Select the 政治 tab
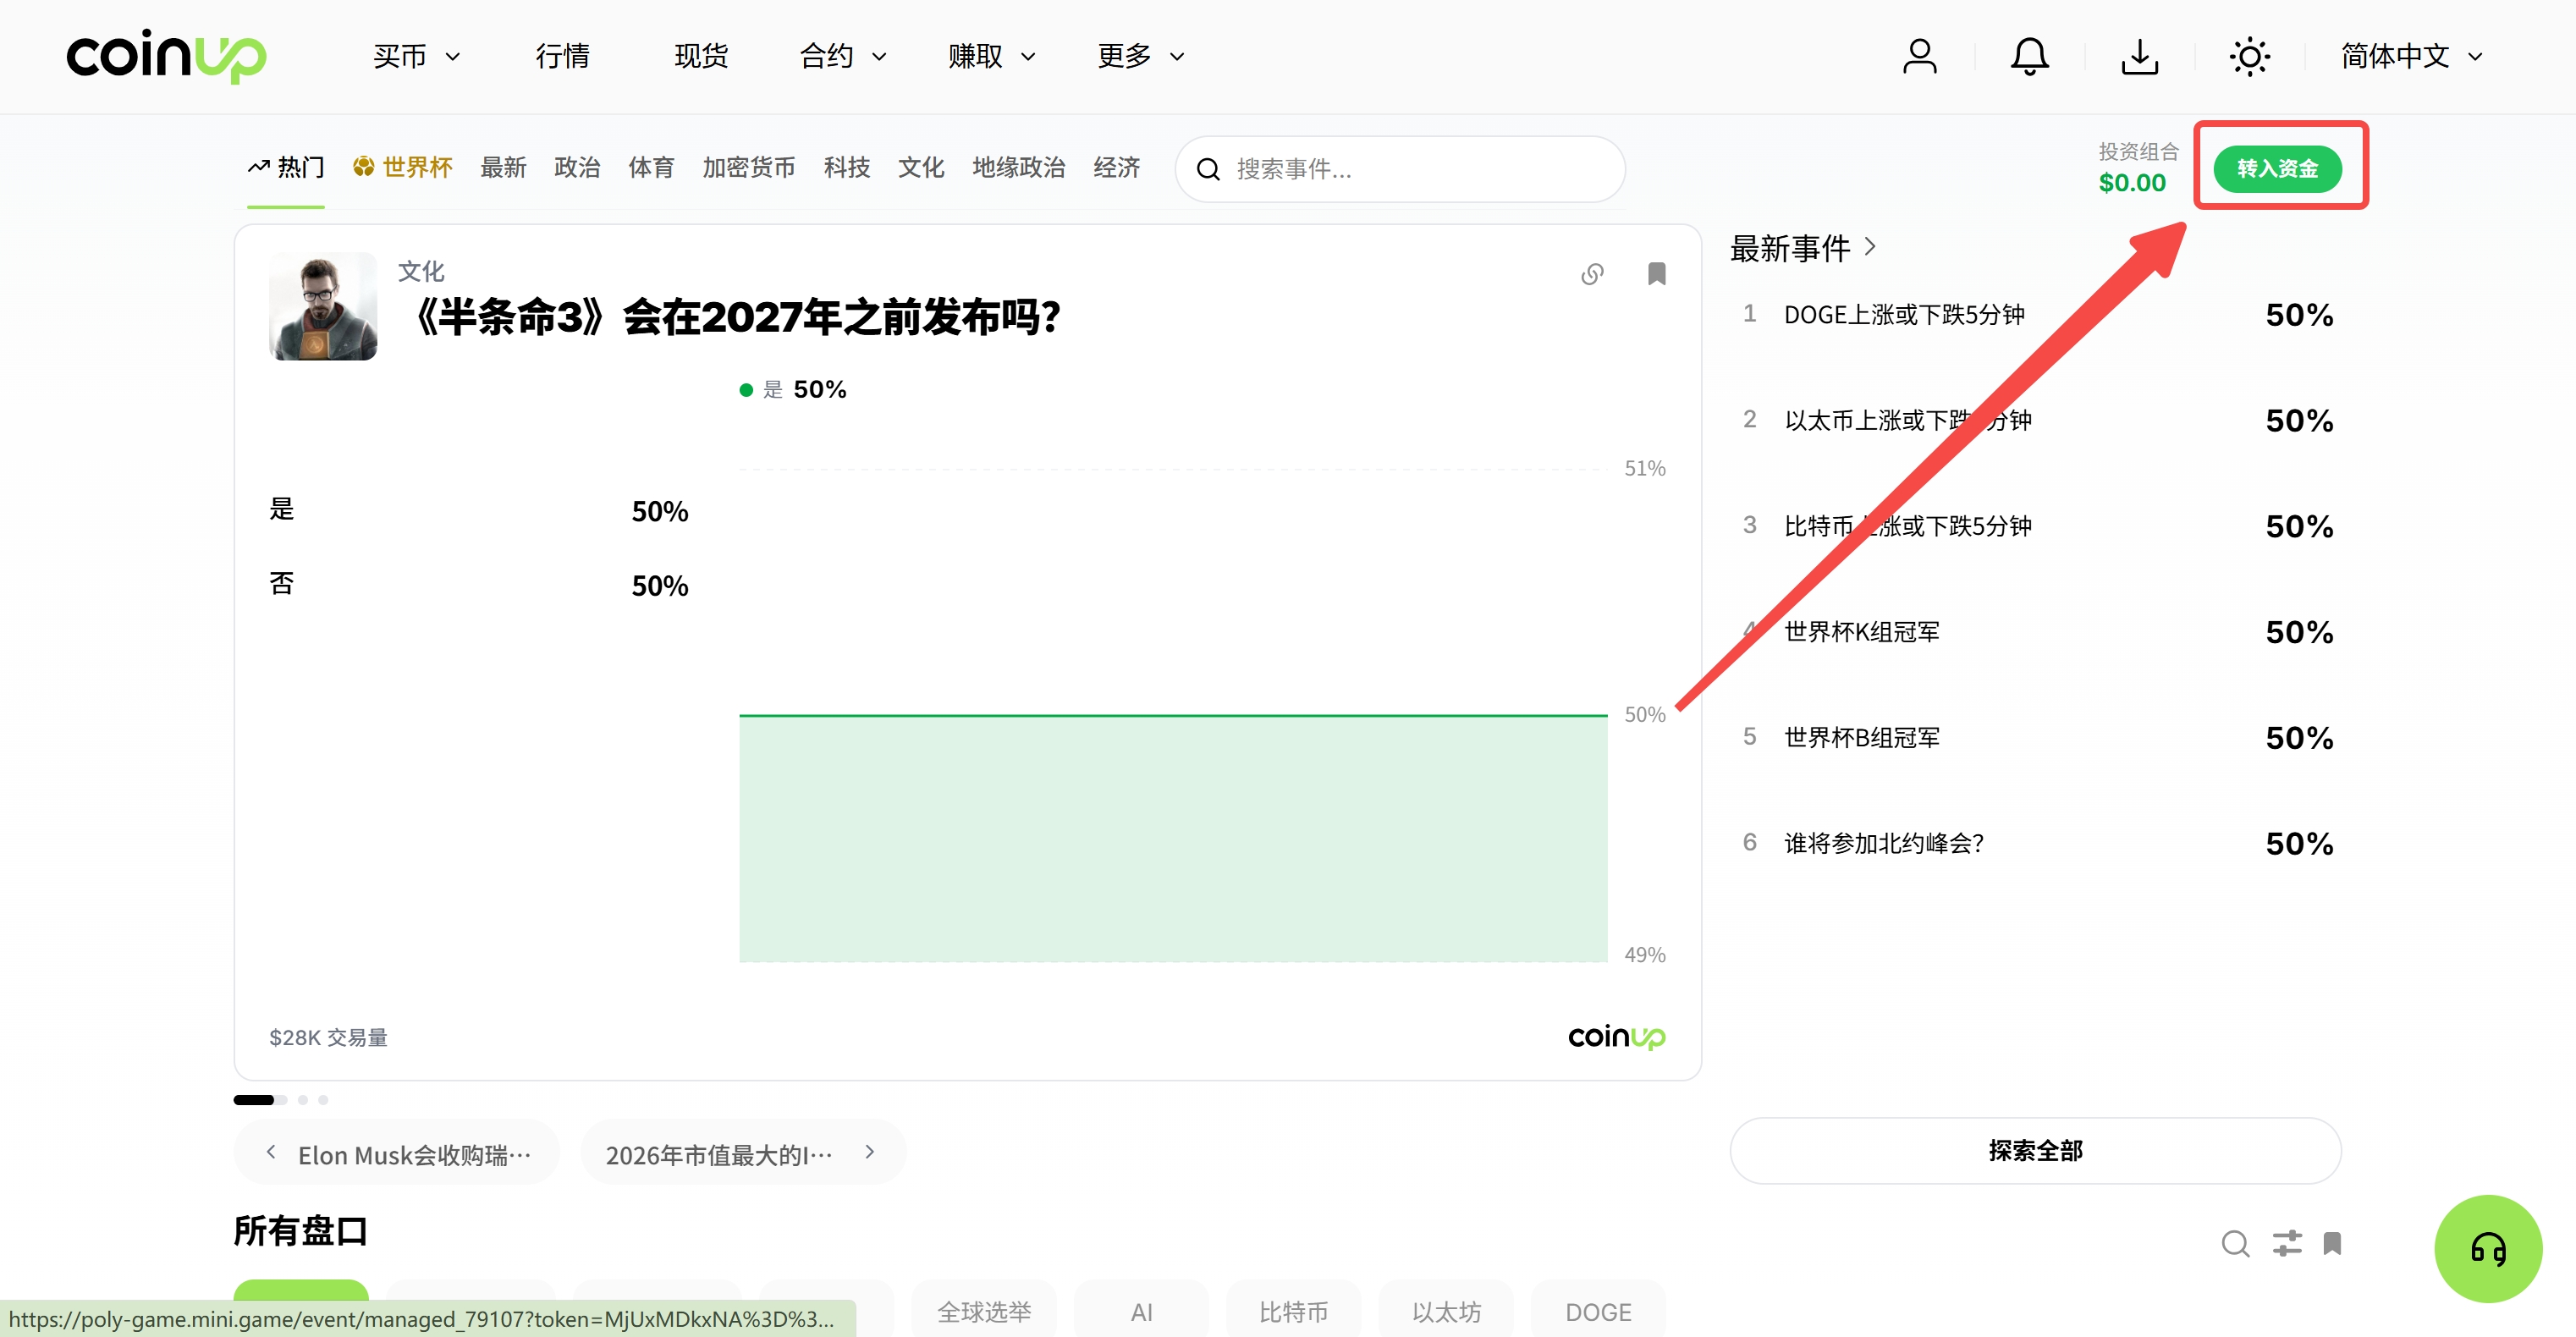Image resolution: width=2576 pixels, height=1337 pixels. click(577, 167)
